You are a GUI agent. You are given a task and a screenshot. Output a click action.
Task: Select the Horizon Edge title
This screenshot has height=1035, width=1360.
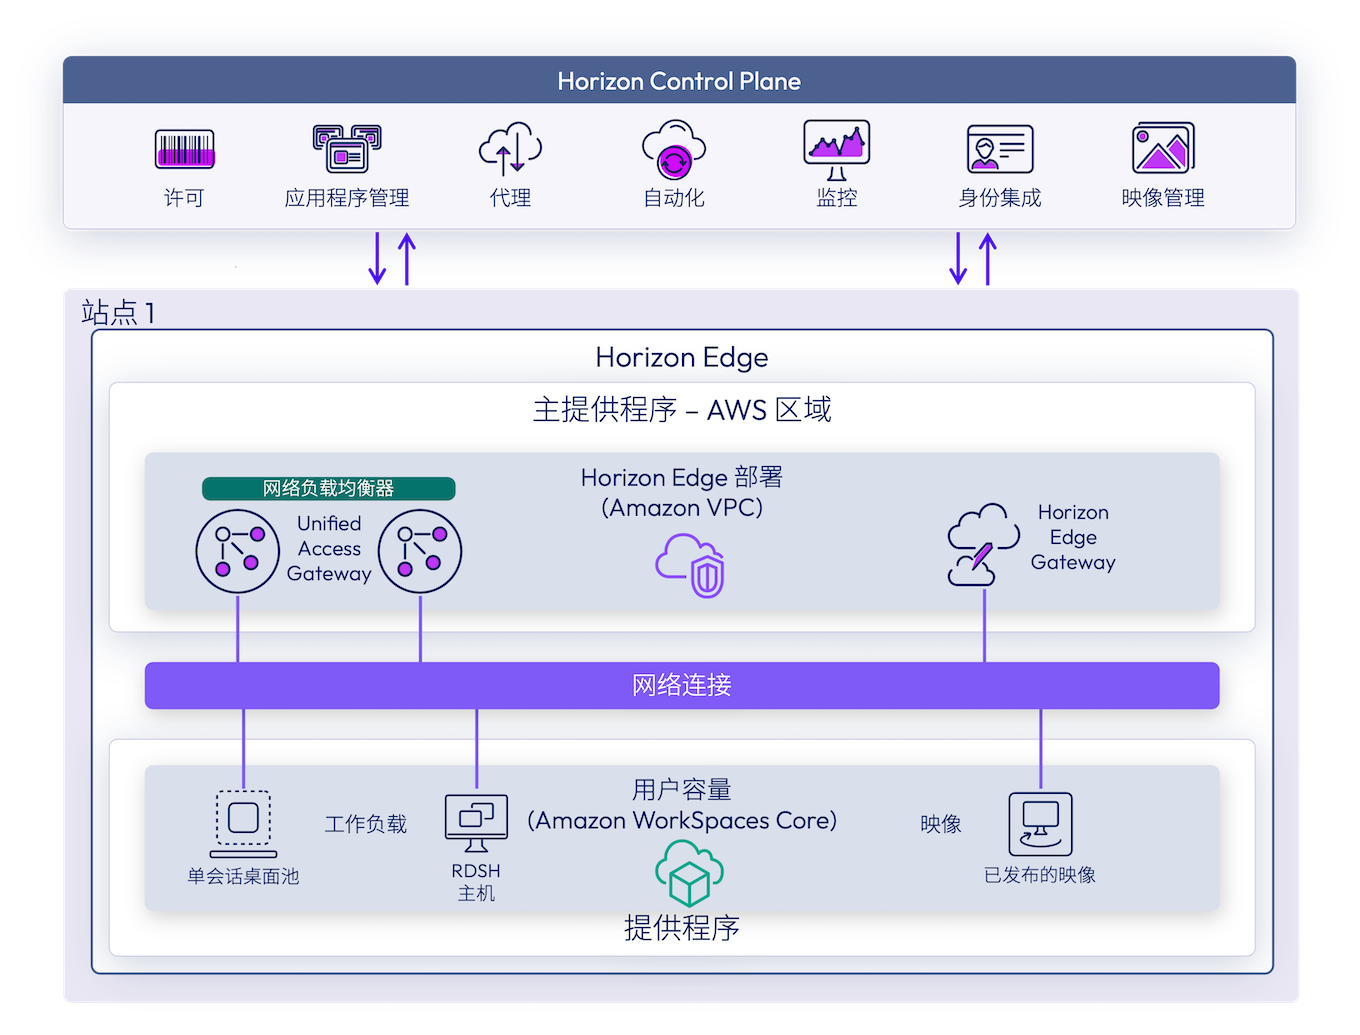click(x=682, y=357)
